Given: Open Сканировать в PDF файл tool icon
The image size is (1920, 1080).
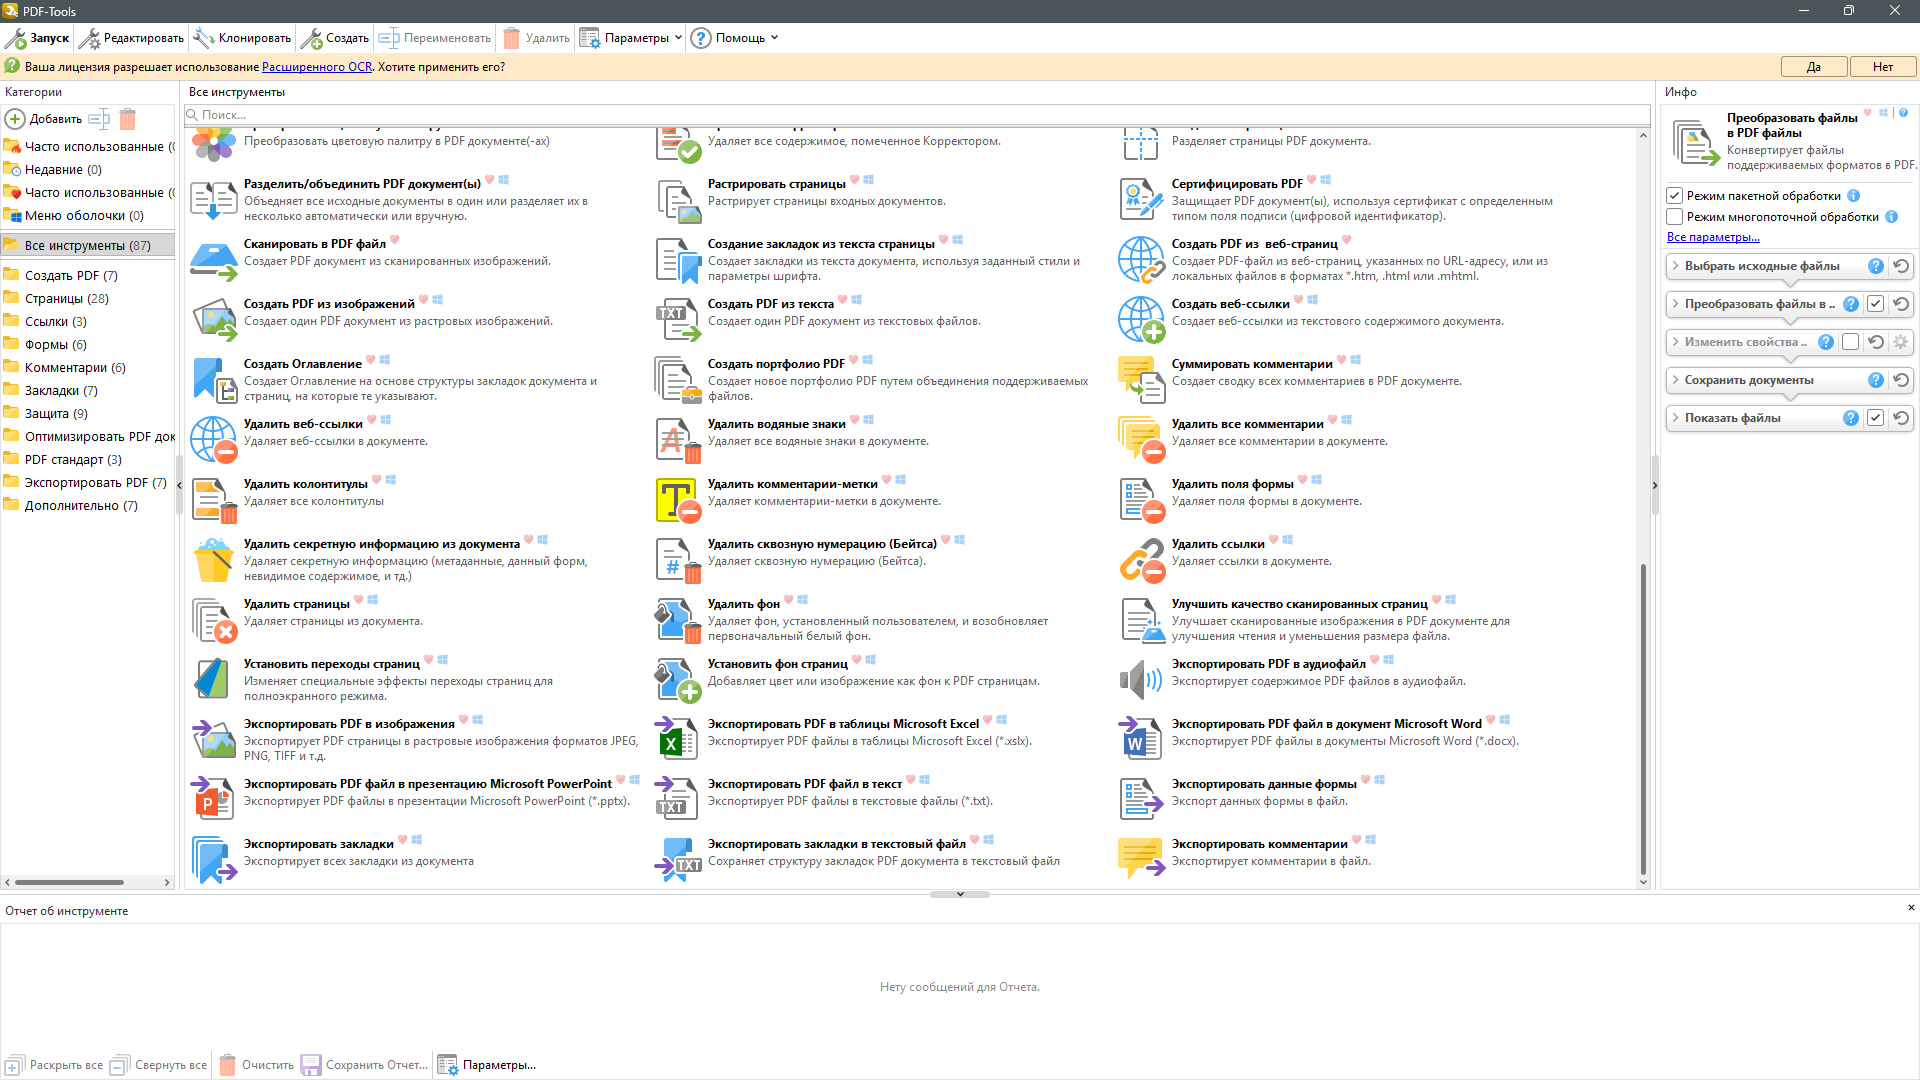Looking at the screenshot, I should (x=214, y=260).
